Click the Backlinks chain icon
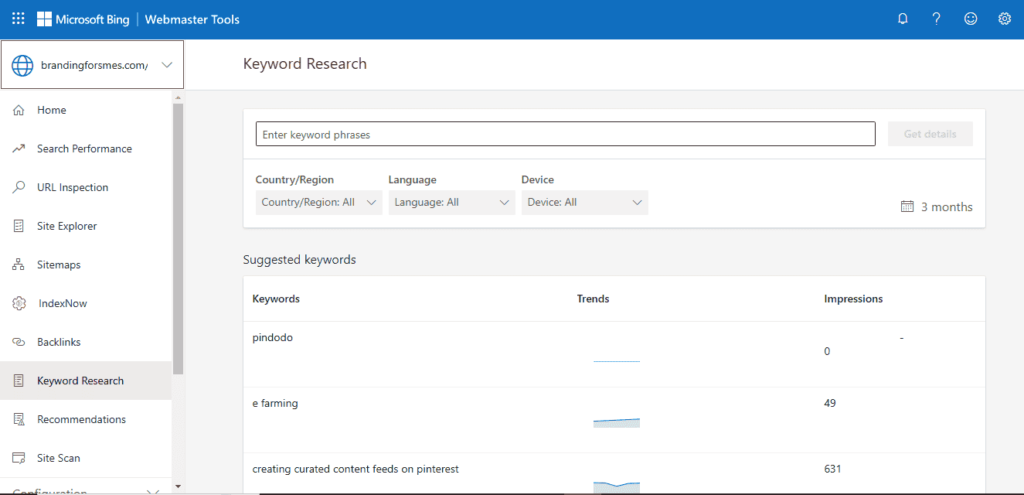 coord(18,342)
